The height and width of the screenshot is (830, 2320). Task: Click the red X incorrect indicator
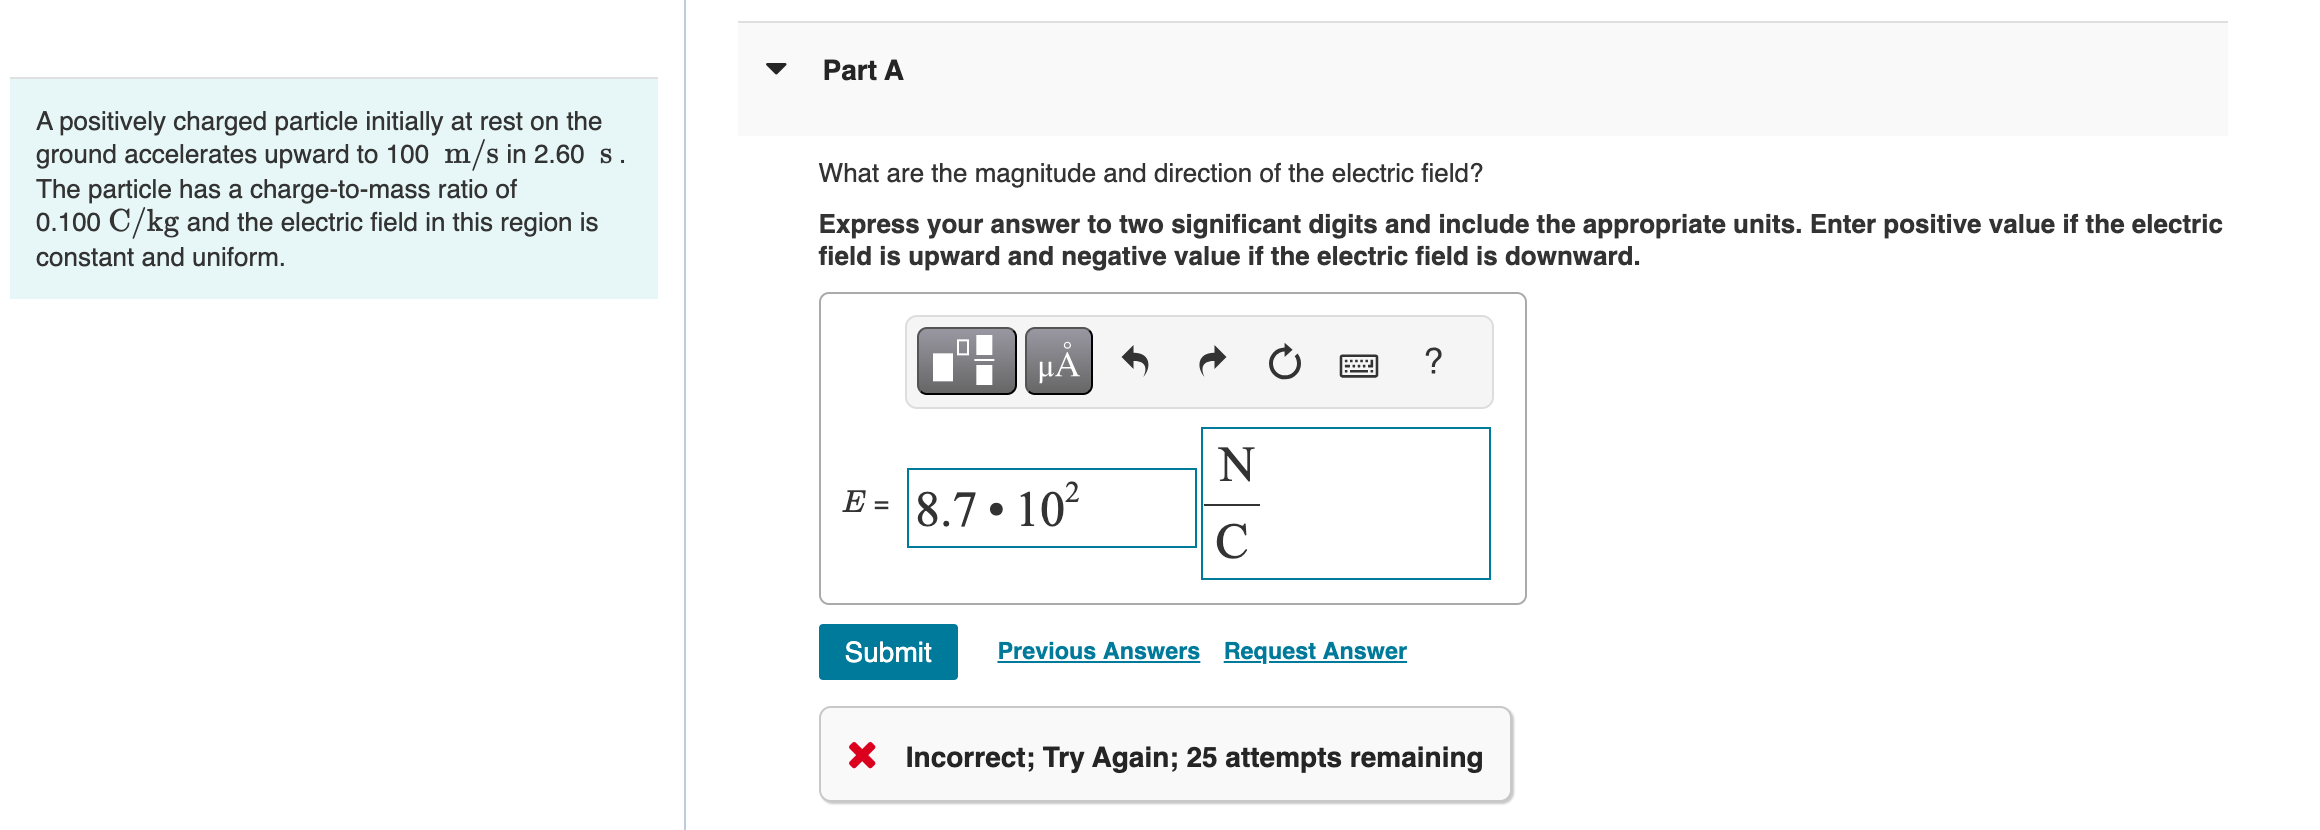[x=861, y=757]
